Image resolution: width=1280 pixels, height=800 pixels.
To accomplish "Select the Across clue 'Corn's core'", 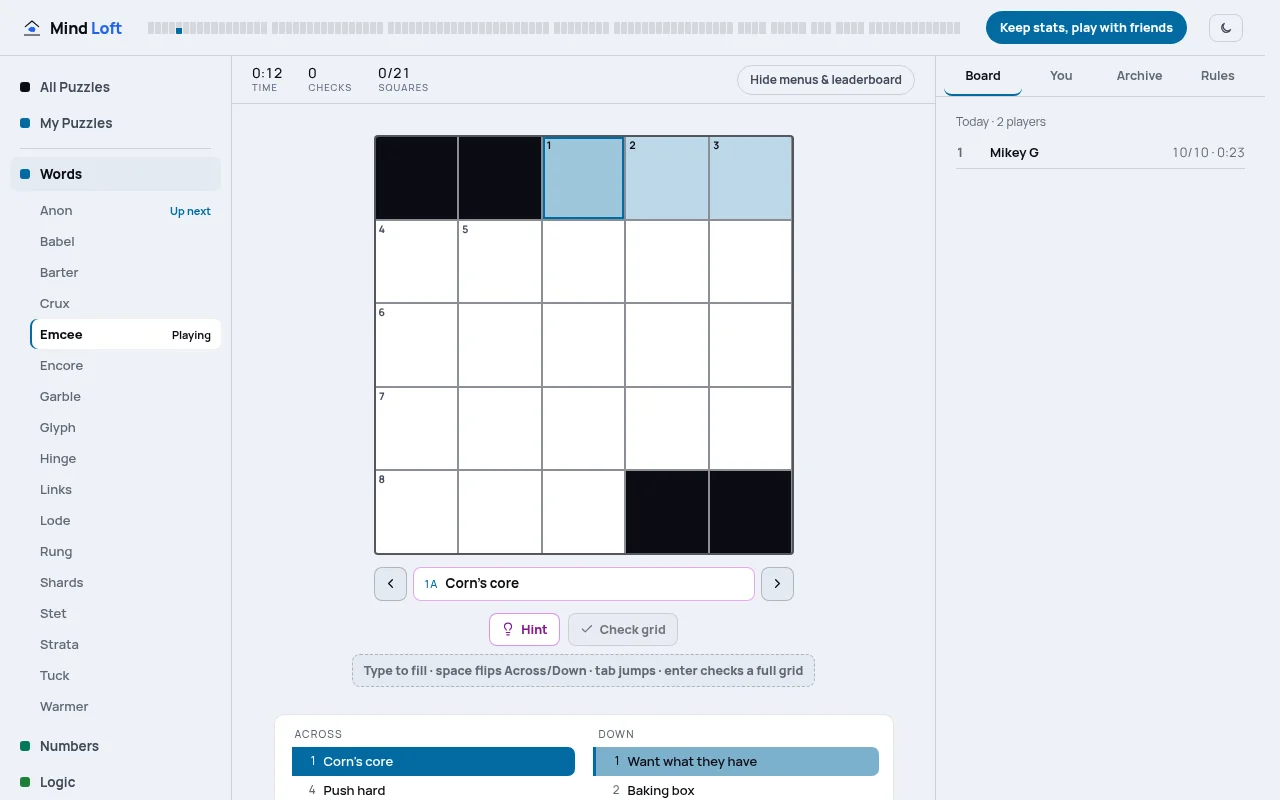I will coord(433,762).
